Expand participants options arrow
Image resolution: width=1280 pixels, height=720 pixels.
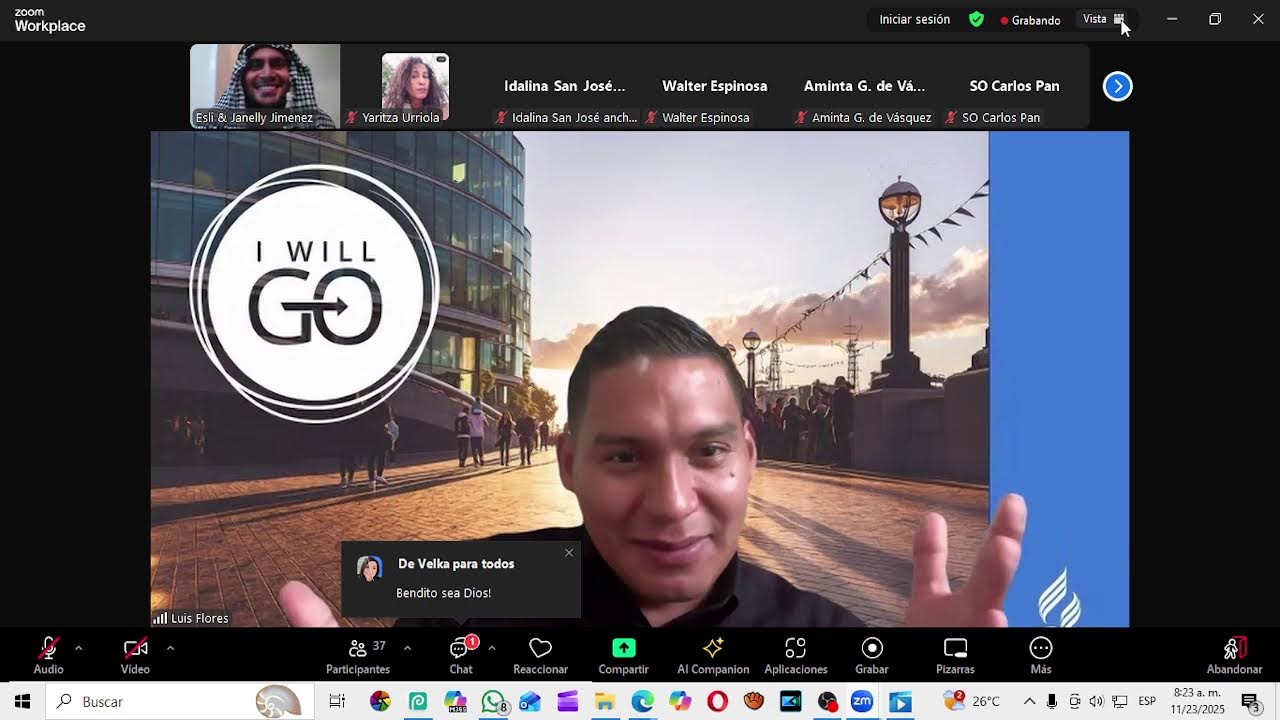407,648
